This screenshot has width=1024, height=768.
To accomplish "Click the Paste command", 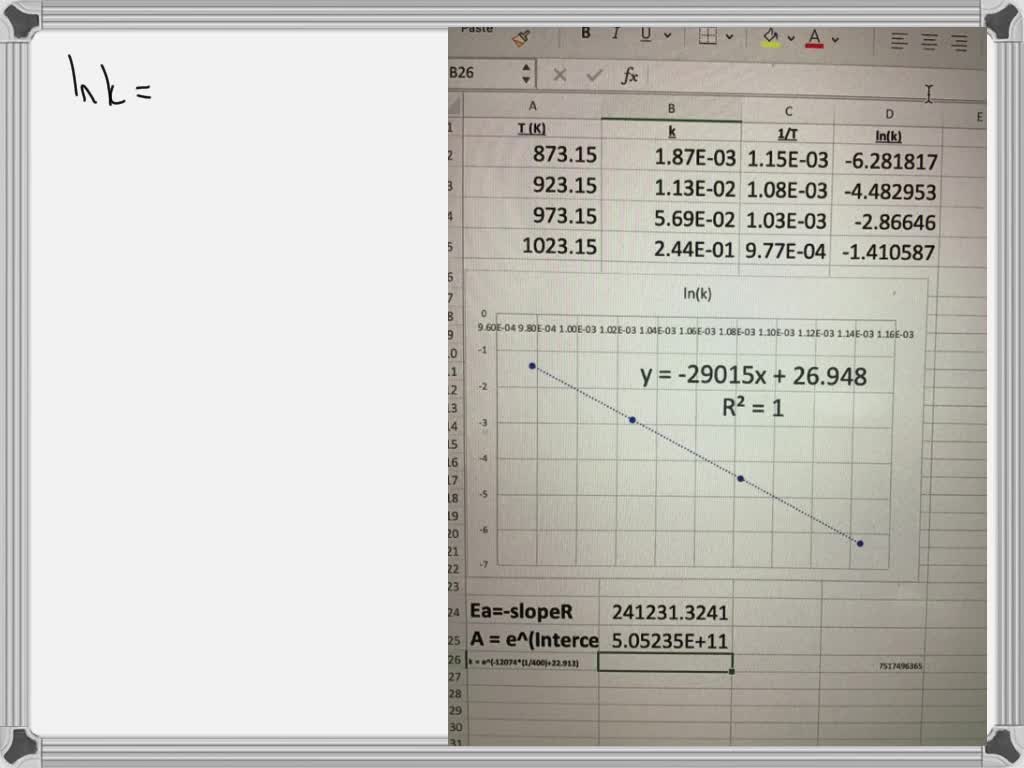I will coord(477,28).
